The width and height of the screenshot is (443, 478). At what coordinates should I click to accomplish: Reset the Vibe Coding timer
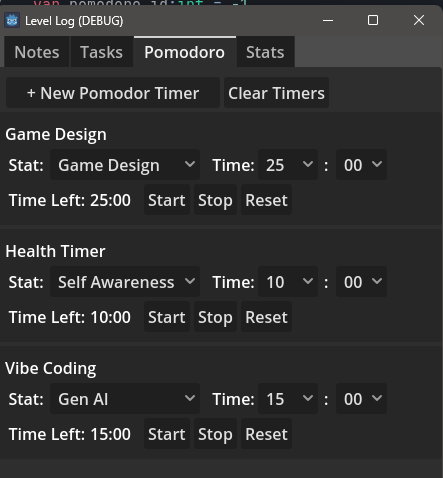266,434
